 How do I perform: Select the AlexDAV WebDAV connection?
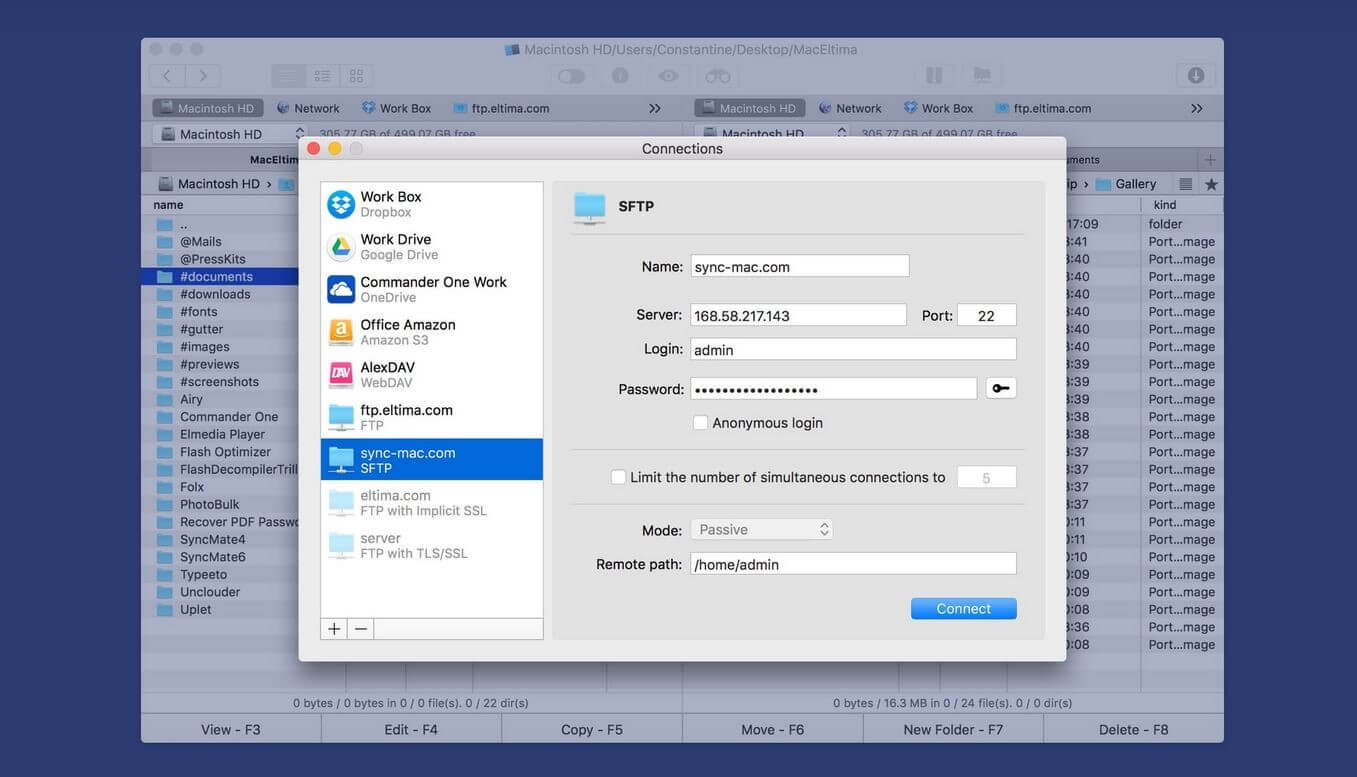[x=431, y=375]
